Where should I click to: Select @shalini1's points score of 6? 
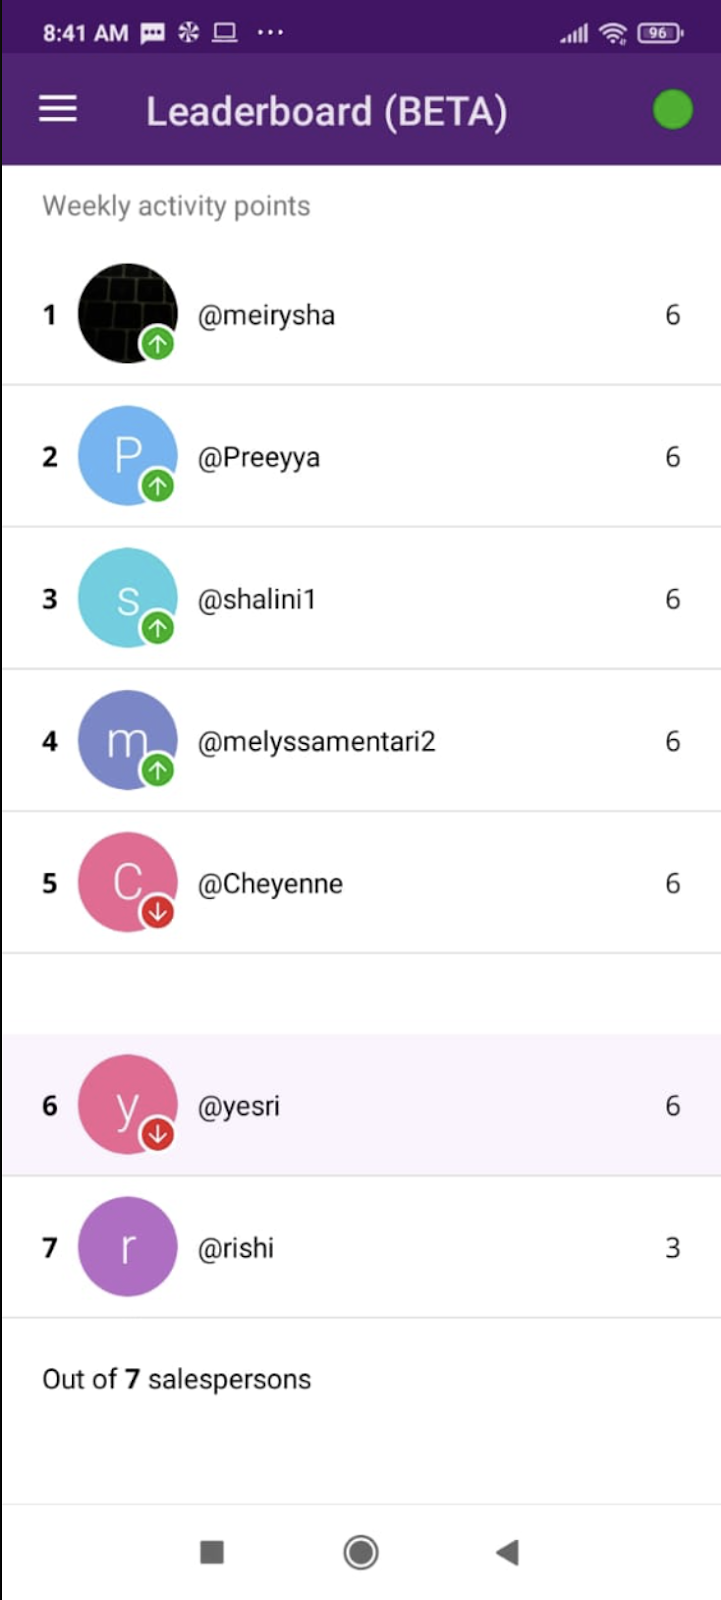[x=673, y=599]
